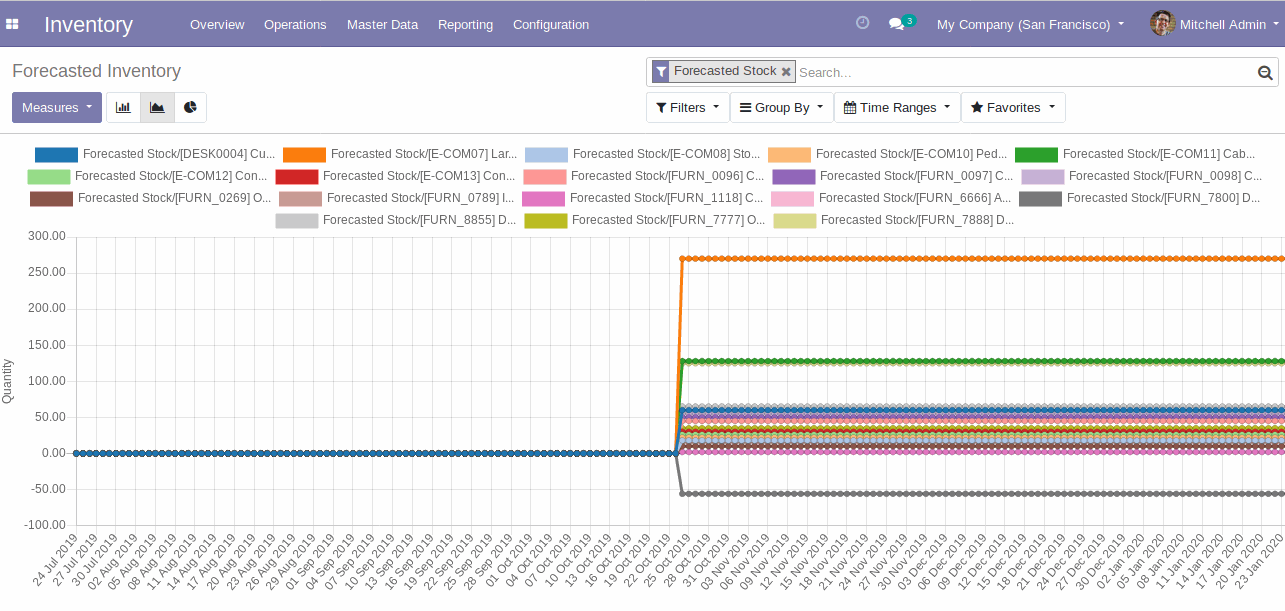Switch to pie chart view
1285x611 pixels.
pos(190,108)
